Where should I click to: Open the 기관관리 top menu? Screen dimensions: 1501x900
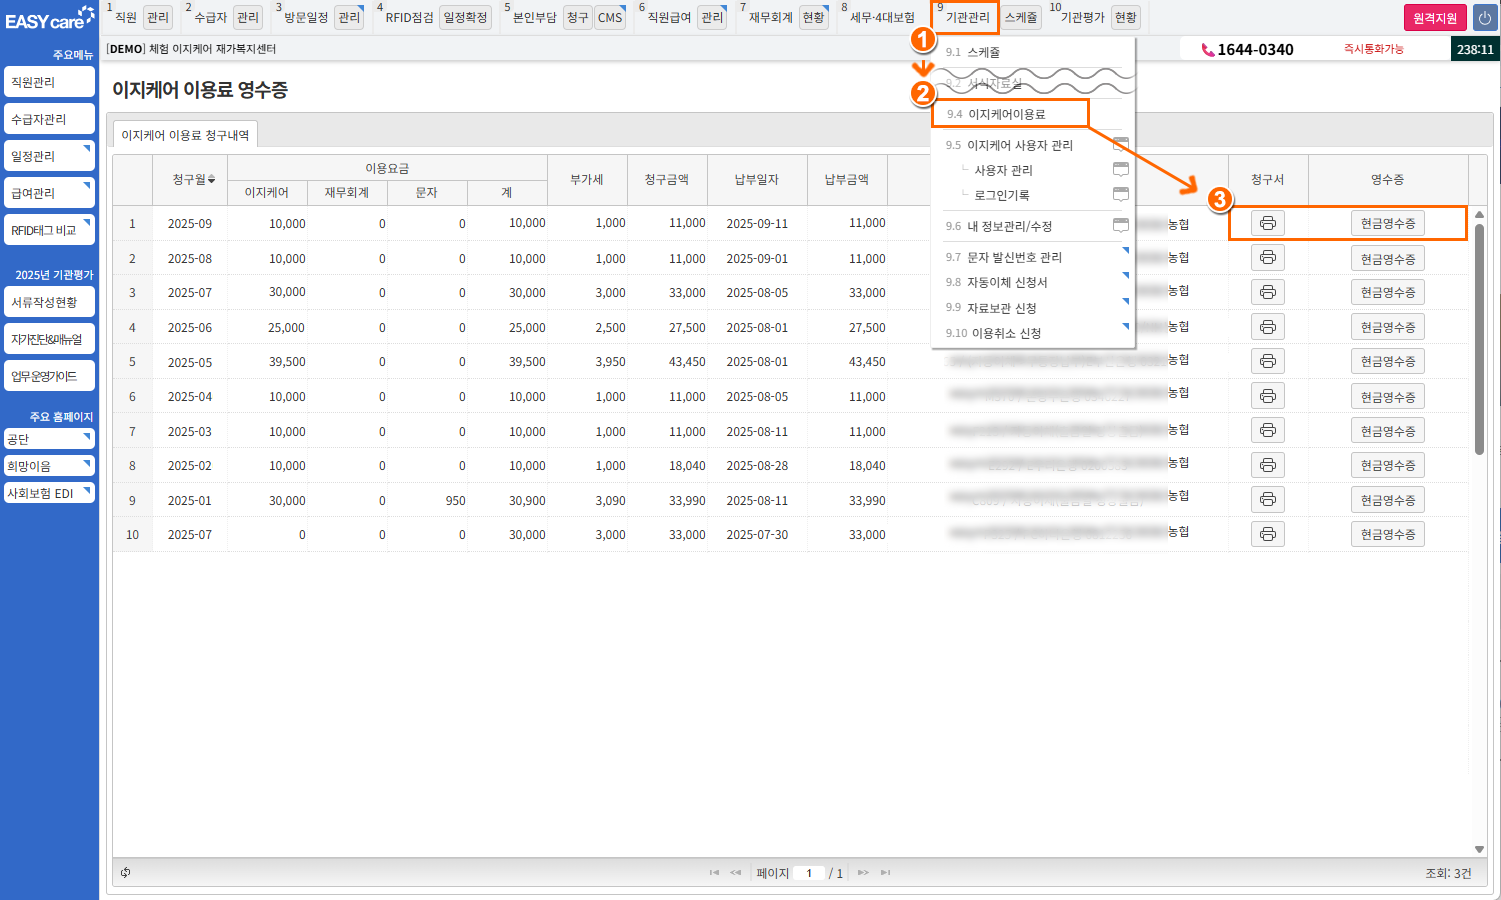tap(966, 17)
